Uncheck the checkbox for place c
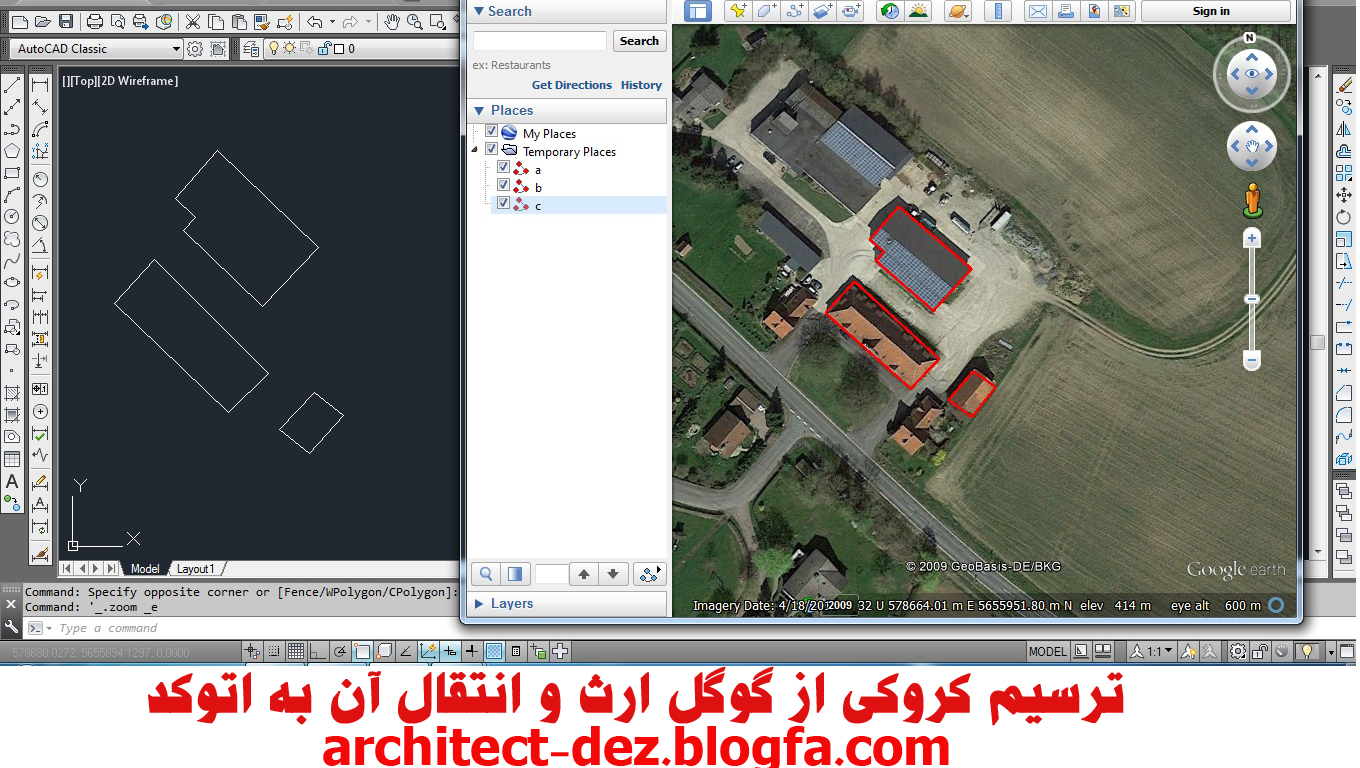This screenshot has width=1360, height=768. pyautogui.click(x=503, y=203)
